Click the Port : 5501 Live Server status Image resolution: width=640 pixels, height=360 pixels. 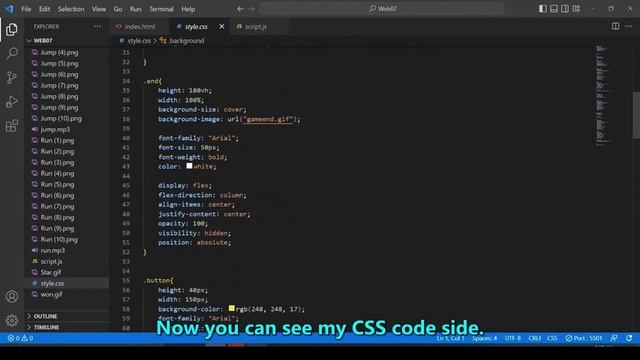click(x=584, y=338)
